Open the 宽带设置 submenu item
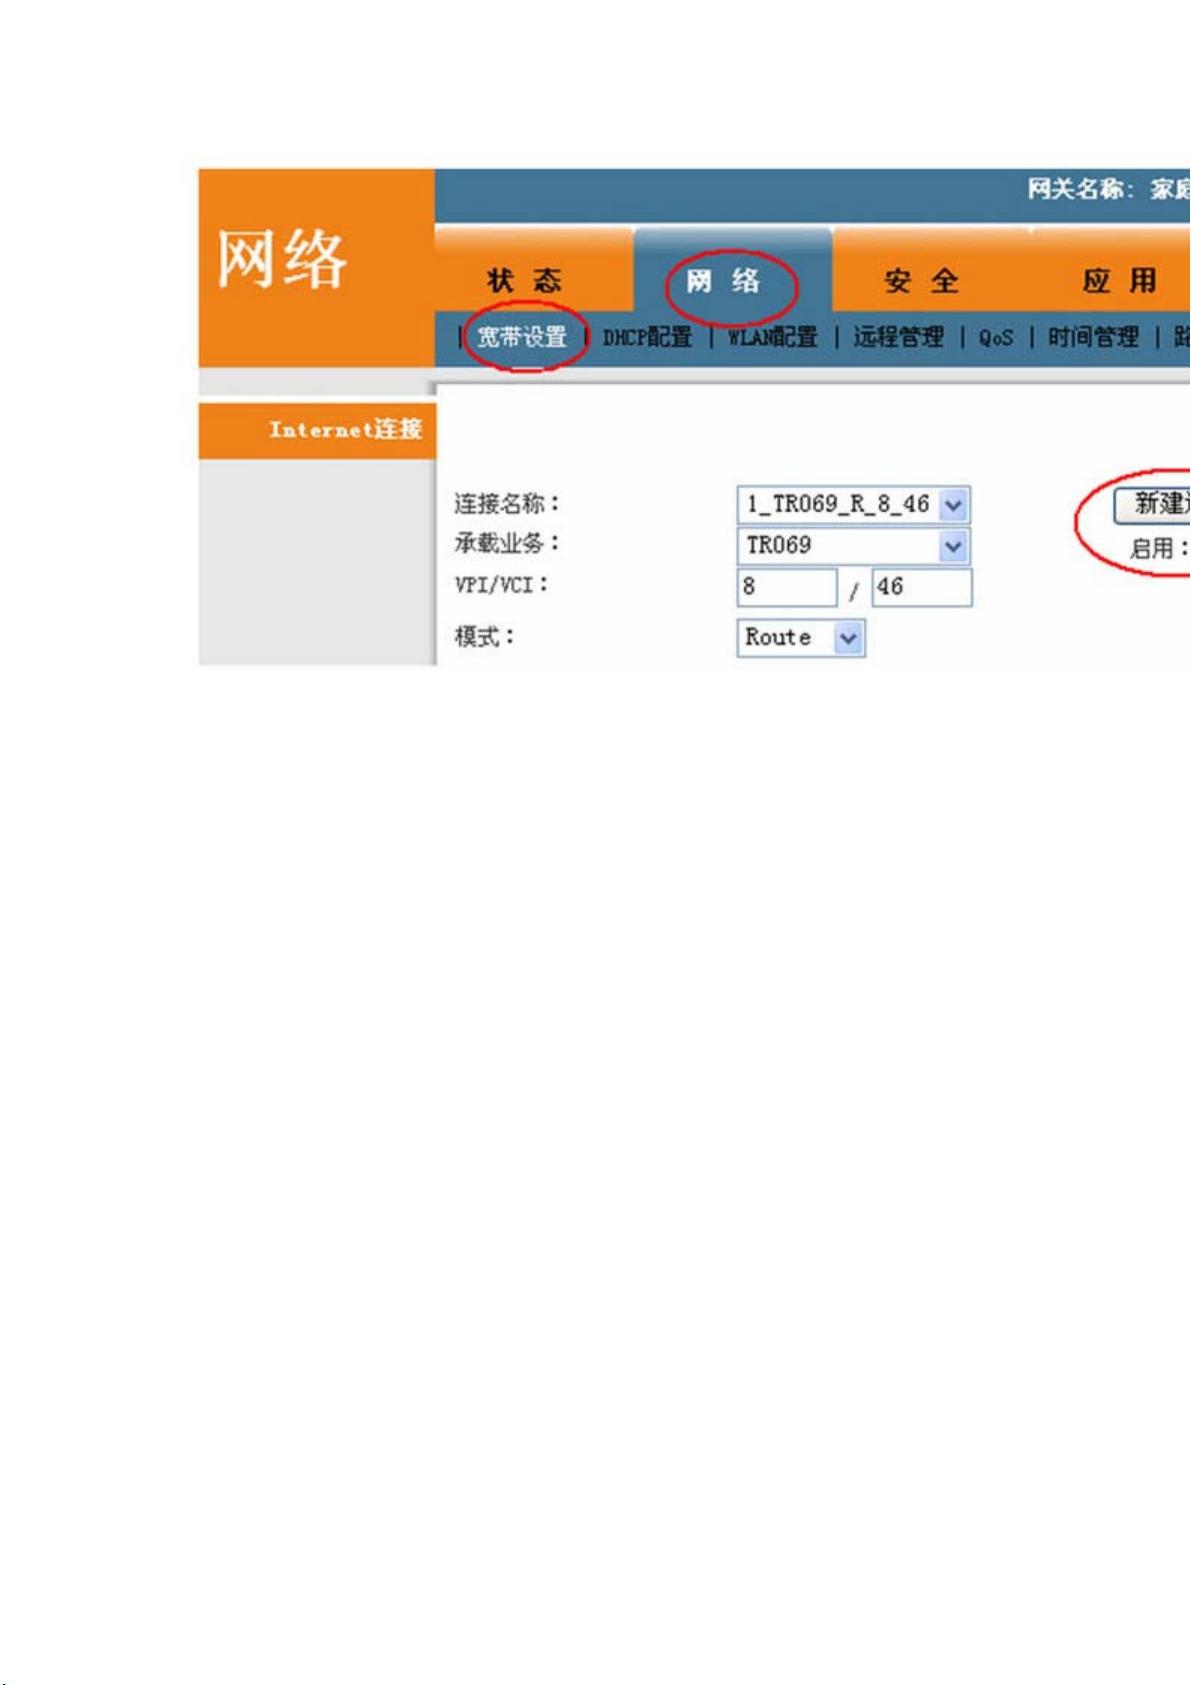This screenshot has height=1685, width=1191. pos(522,337)
